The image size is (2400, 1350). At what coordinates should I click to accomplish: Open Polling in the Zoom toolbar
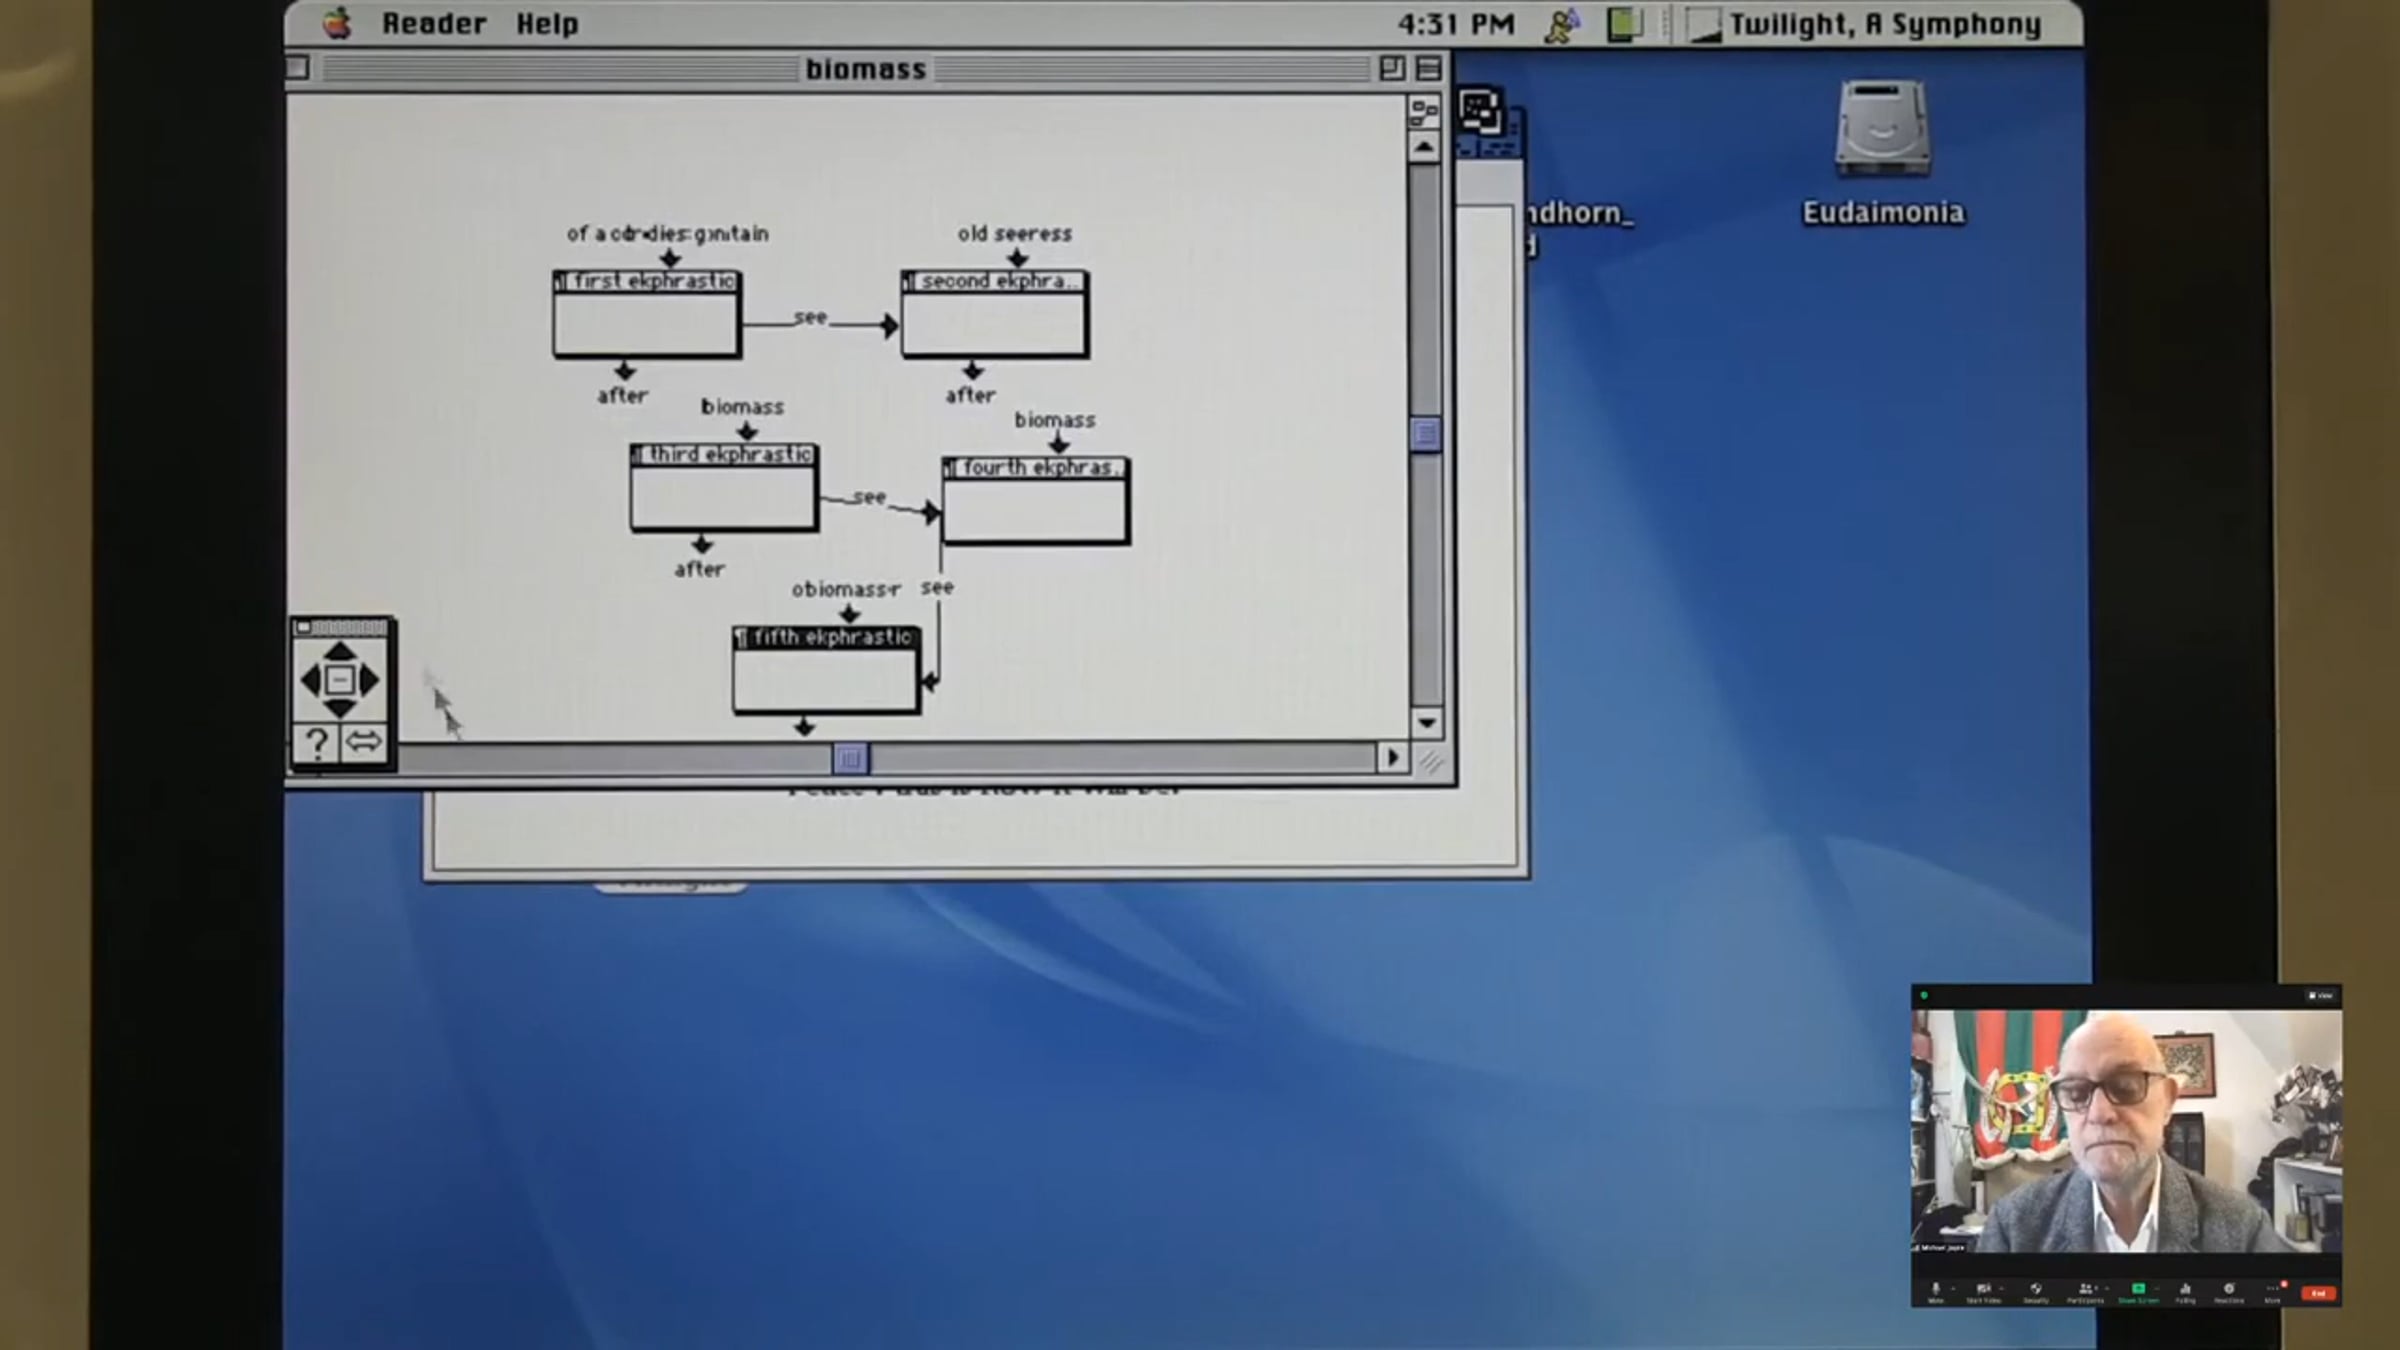pos(2185,1292)
